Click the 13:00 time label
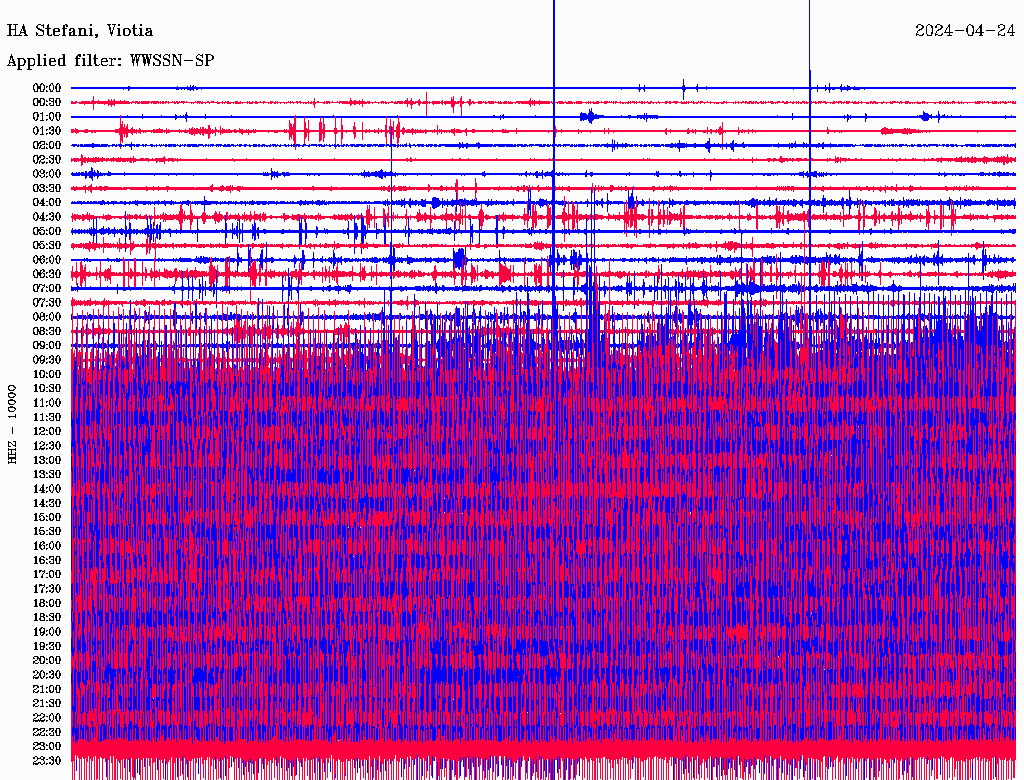 [47, 460]
